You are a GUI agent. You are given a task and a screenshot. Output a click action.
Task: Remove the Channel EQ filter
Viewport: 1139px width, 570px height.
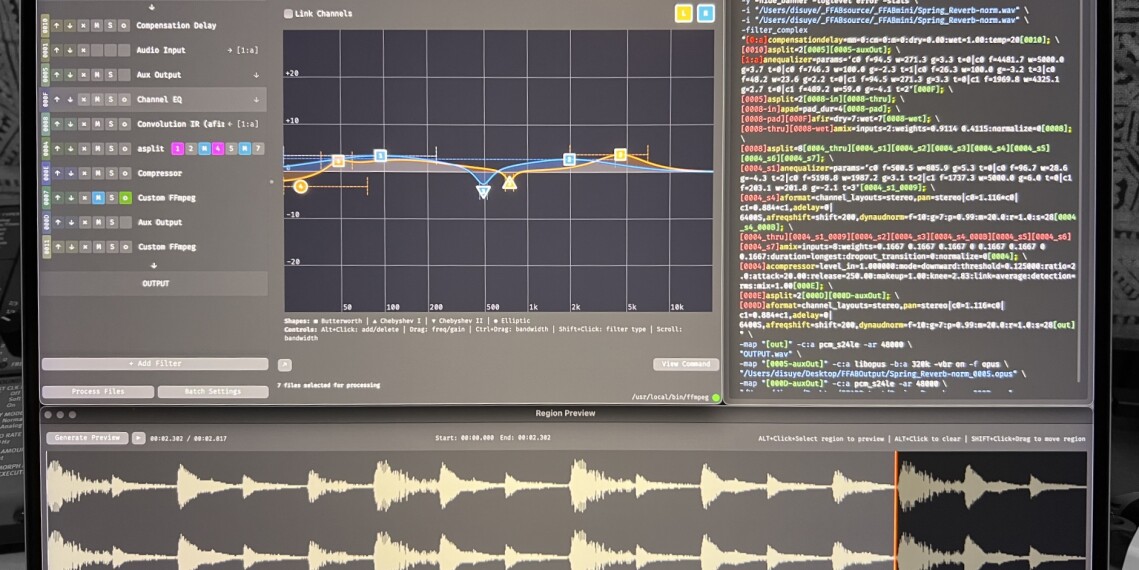(83, 100)
